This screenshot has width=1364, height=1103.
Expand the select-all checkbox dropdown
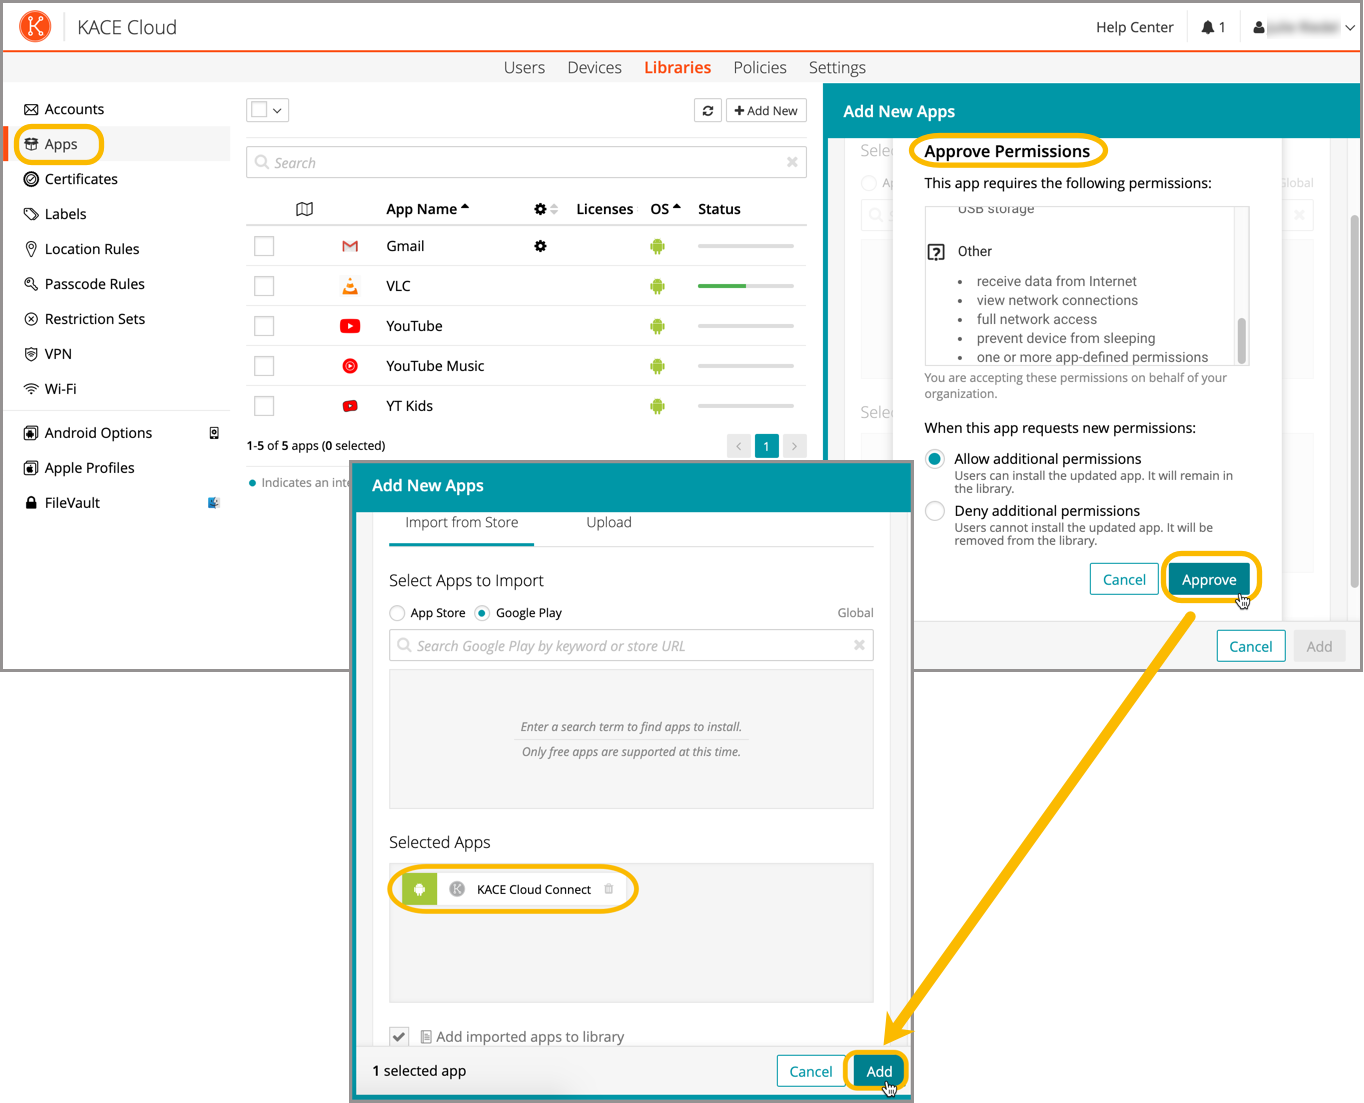click(x=277, y=110)
